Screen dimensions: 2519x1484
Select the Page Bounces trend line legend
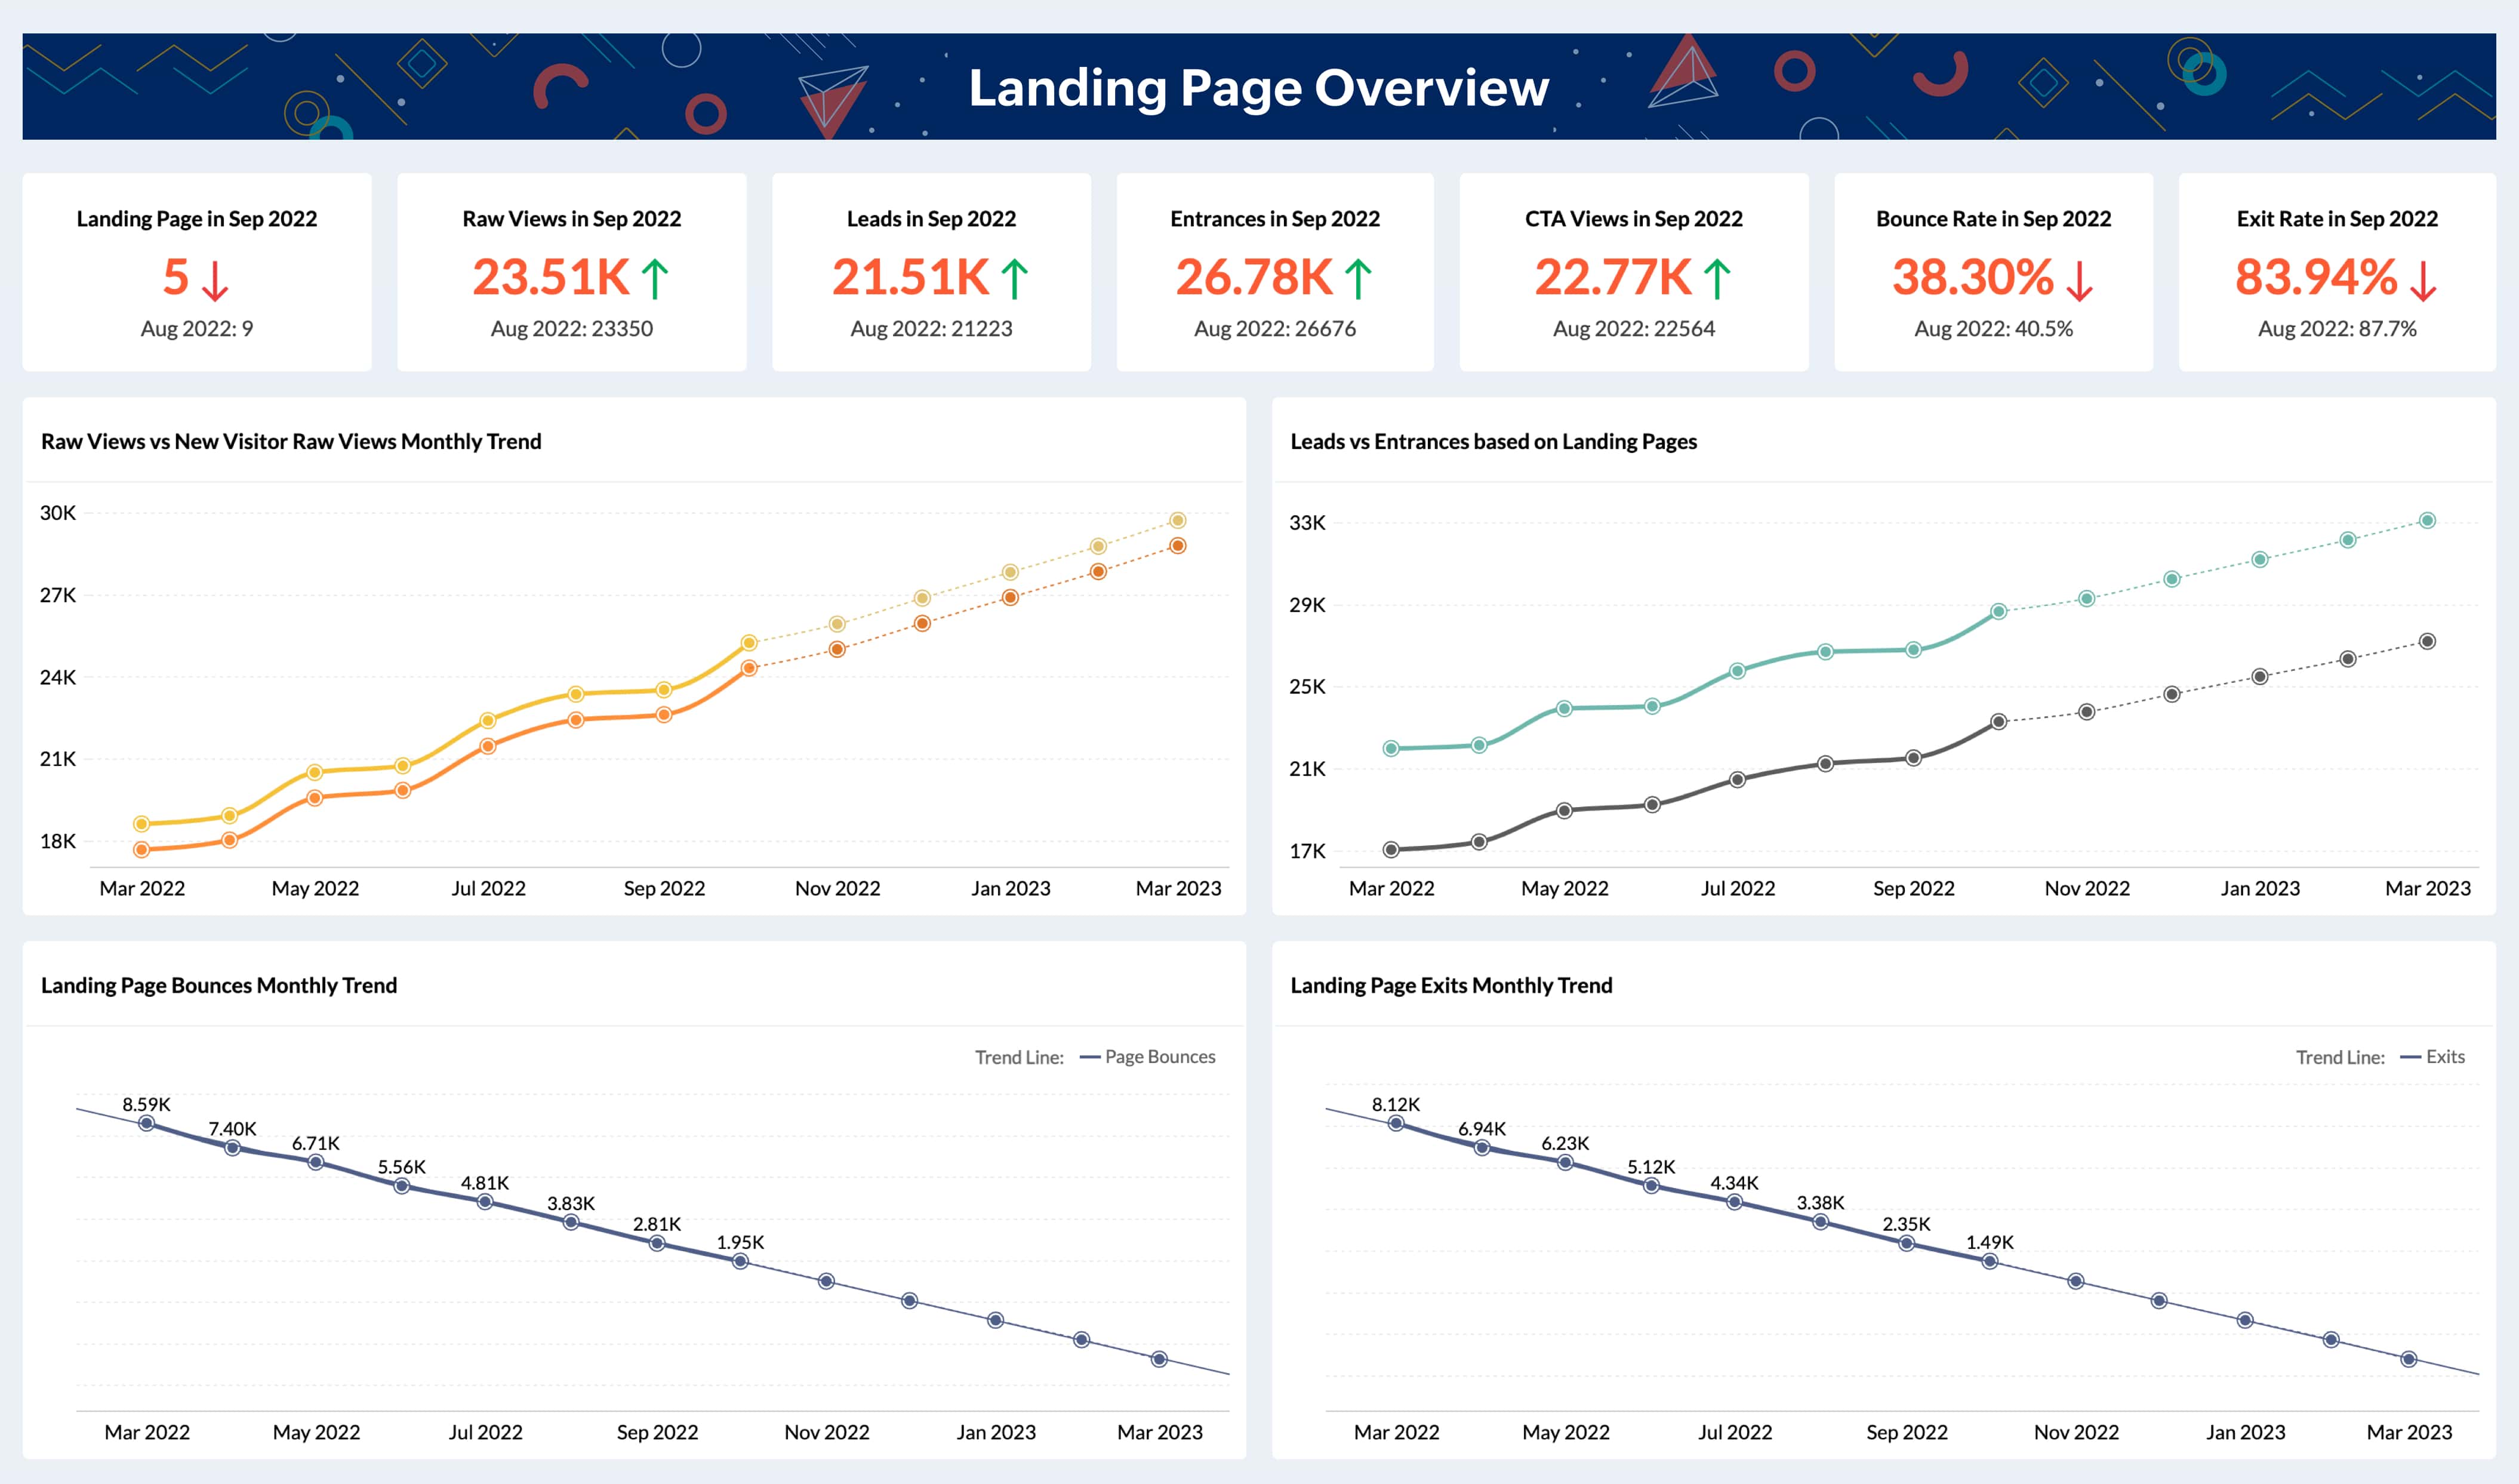click(1148, 1057)
